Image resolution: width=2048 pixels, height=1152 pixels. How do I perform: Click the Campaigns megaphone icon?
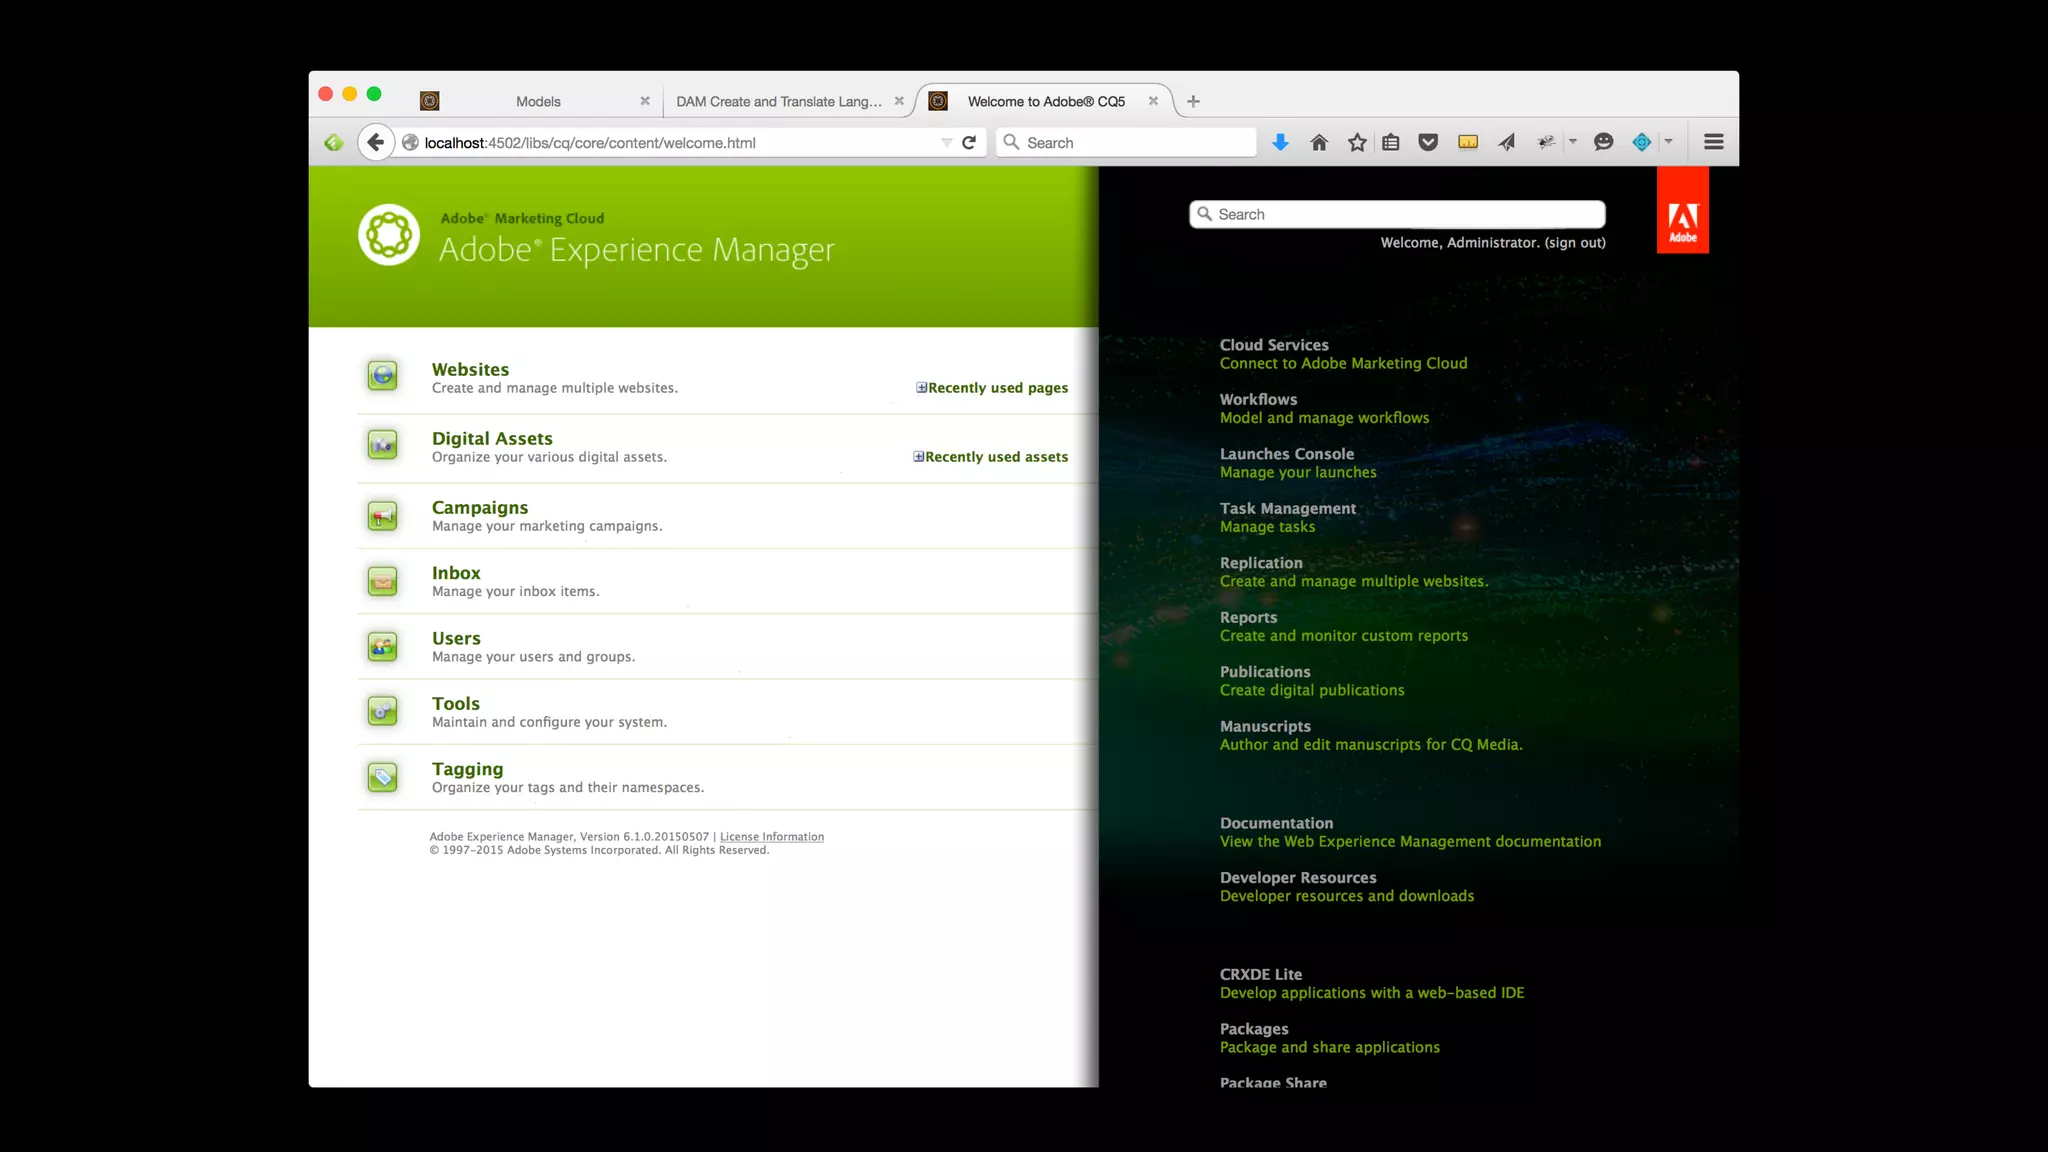click(382, 516)
